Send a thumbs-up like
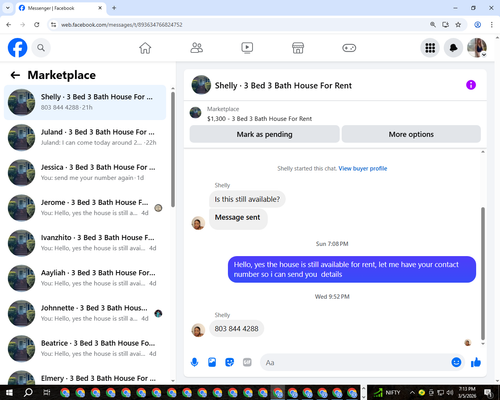Viewport: 500px width, 400px height. coord(476,362)
